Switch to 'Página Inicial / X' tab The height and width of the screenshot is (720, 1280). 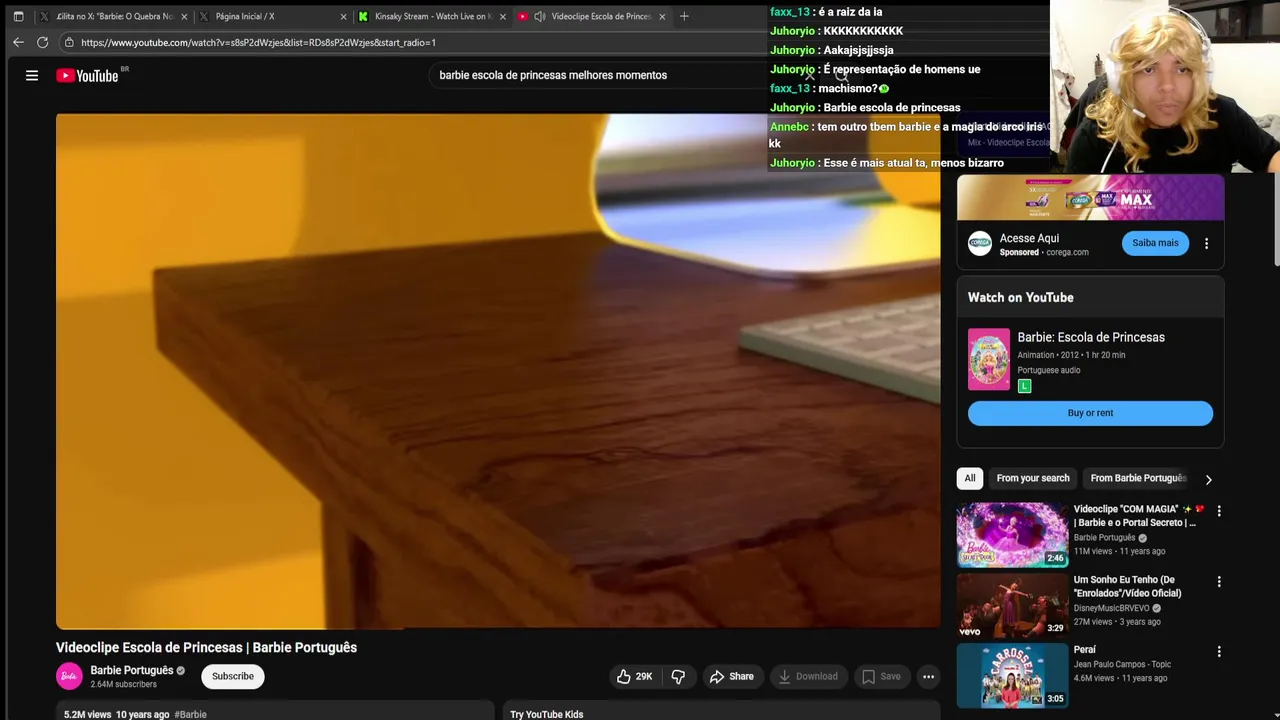[273, 16]
